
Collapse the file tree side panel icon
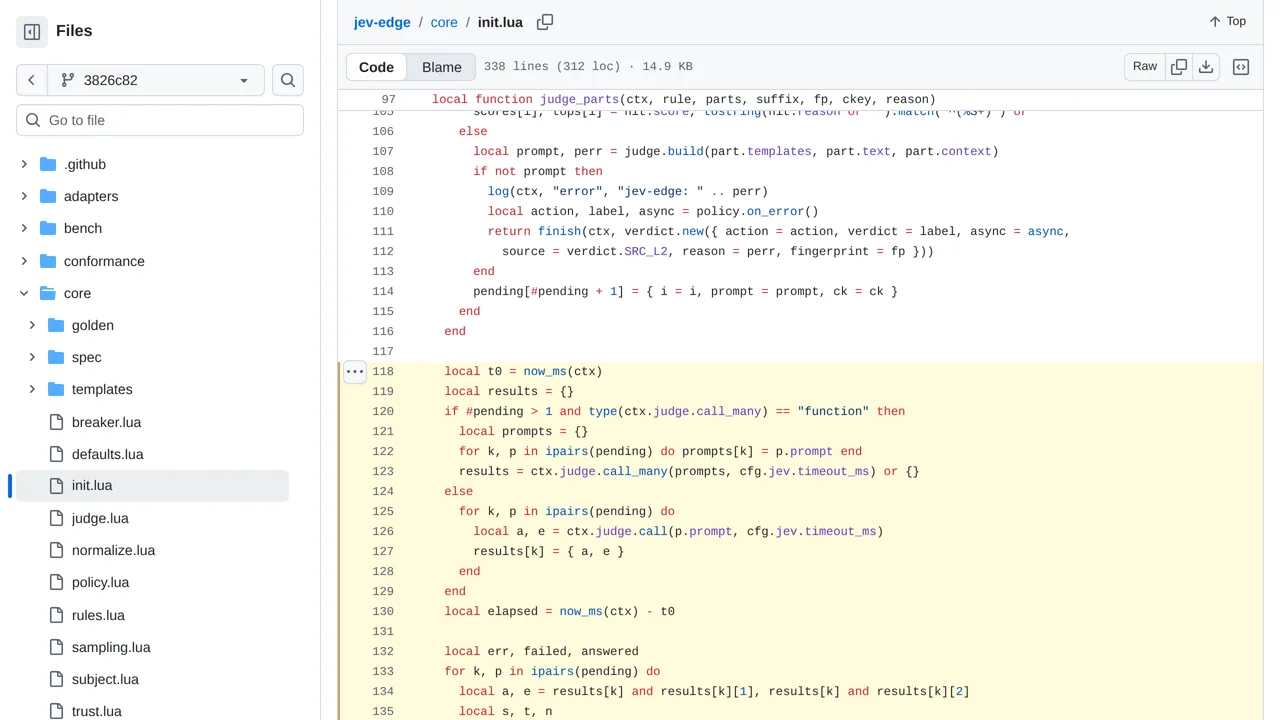(32, 32)
